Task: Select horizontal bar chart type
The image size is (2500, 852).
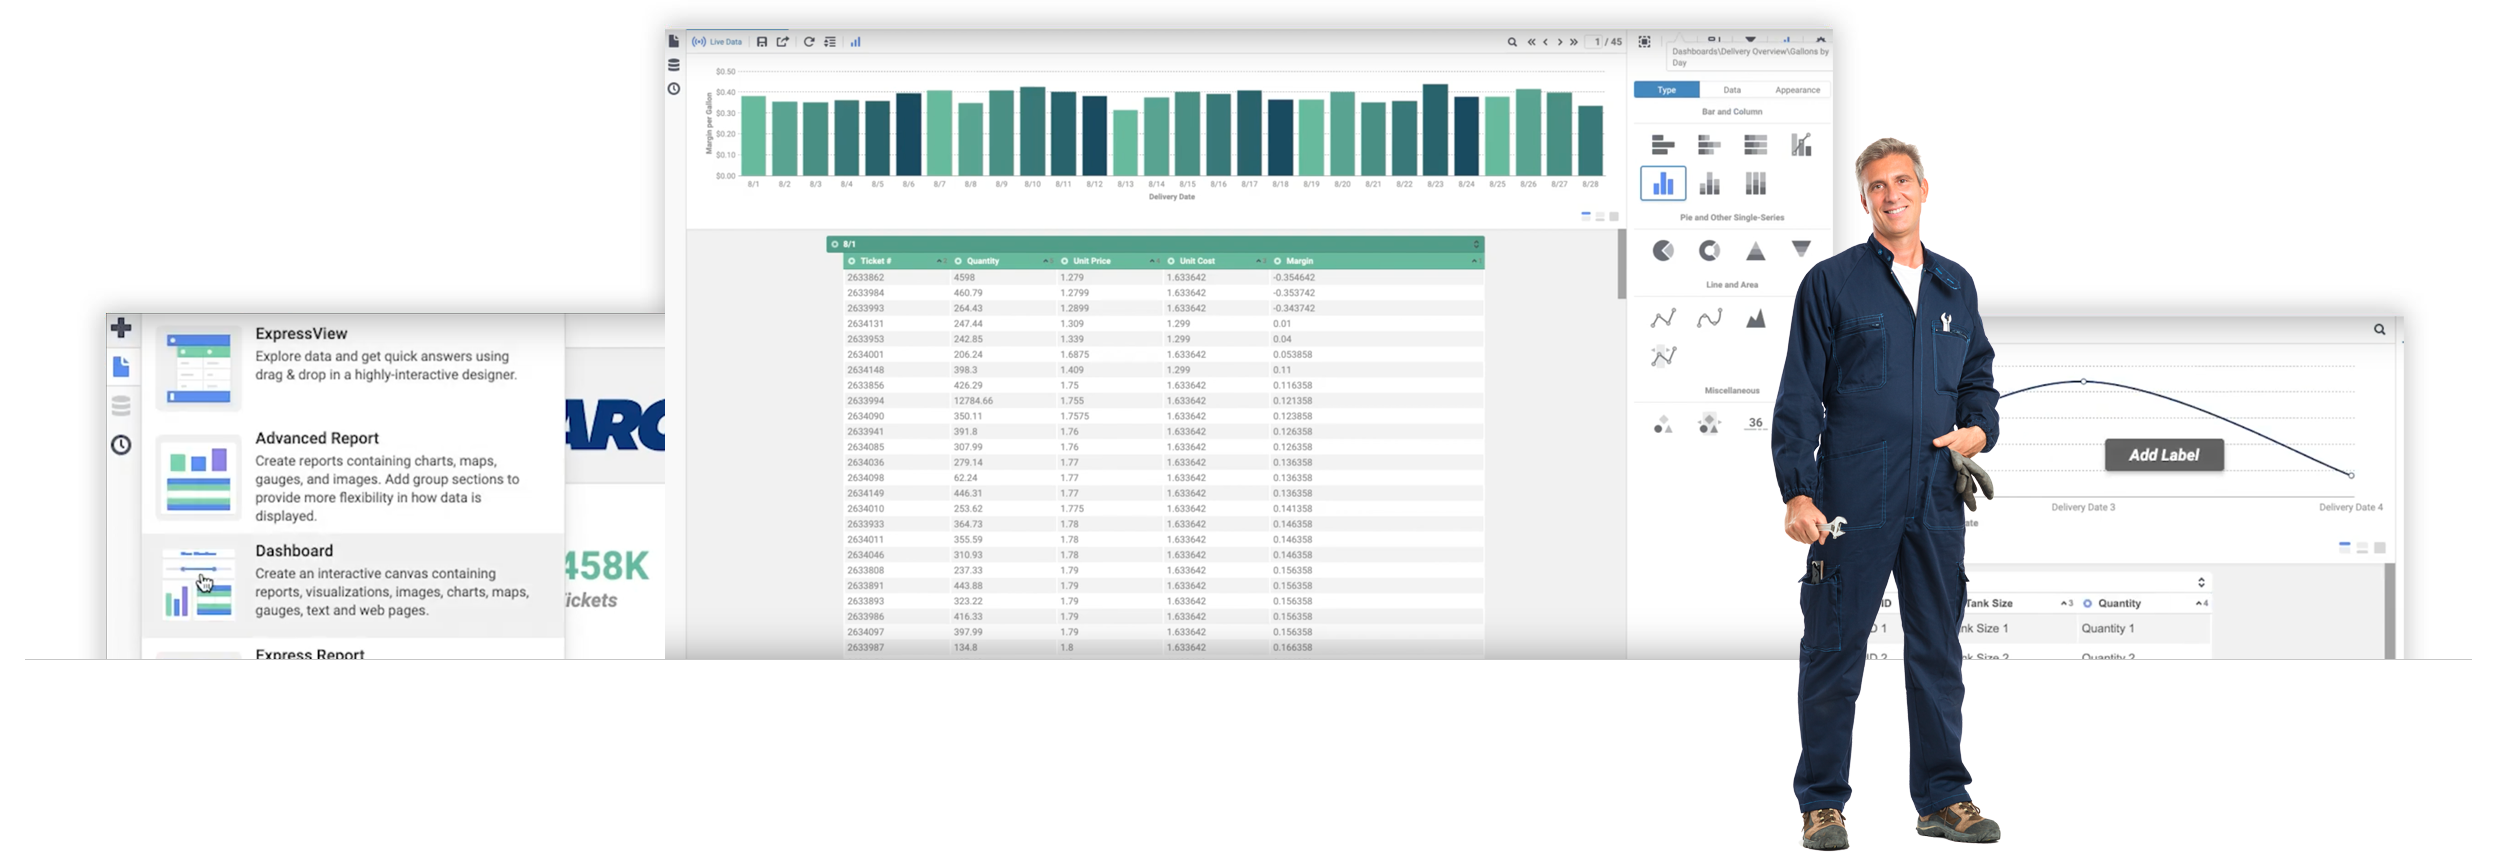Action: point(1663,145)
